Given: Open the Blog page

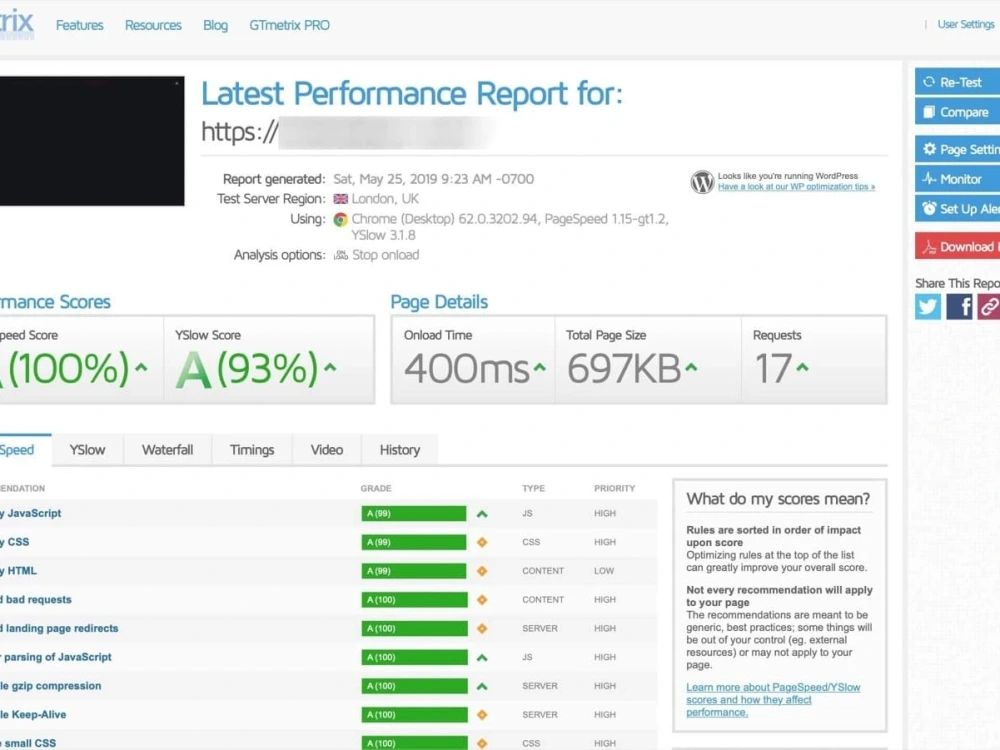Looking at the screenshot, I should [216, 26].
